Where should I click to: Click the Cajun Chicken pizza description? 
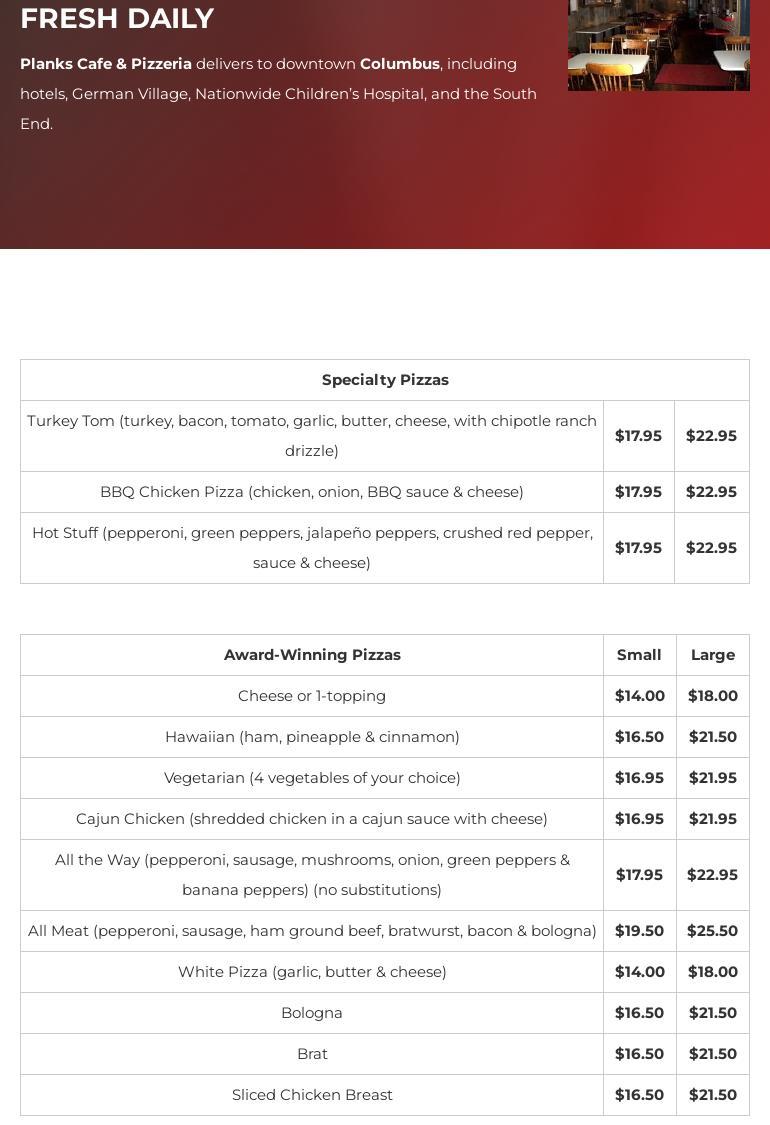[x=312, y=819]
